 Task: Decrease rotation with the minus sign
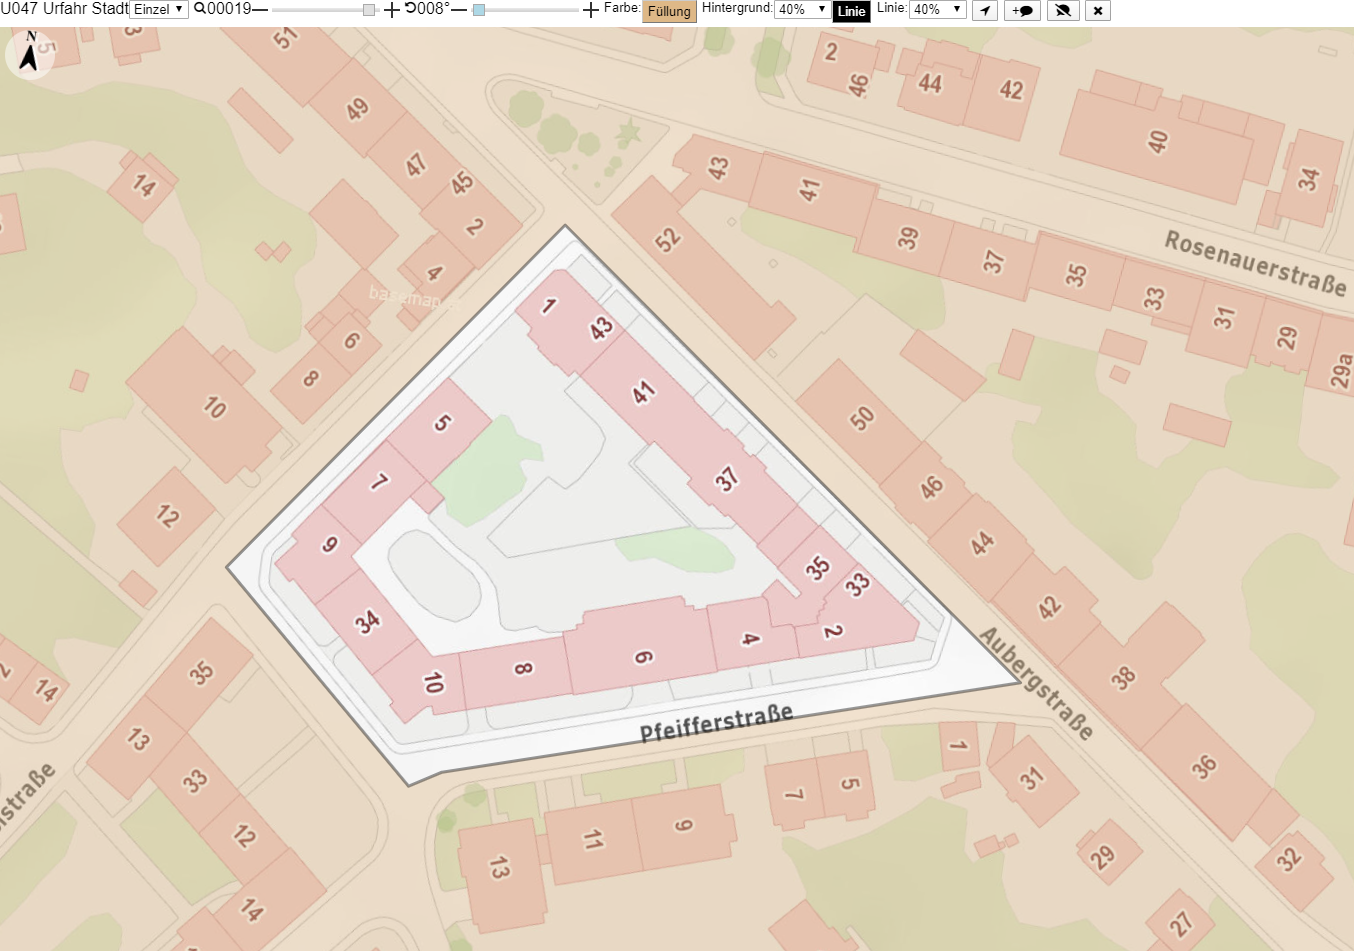point(459,10)
